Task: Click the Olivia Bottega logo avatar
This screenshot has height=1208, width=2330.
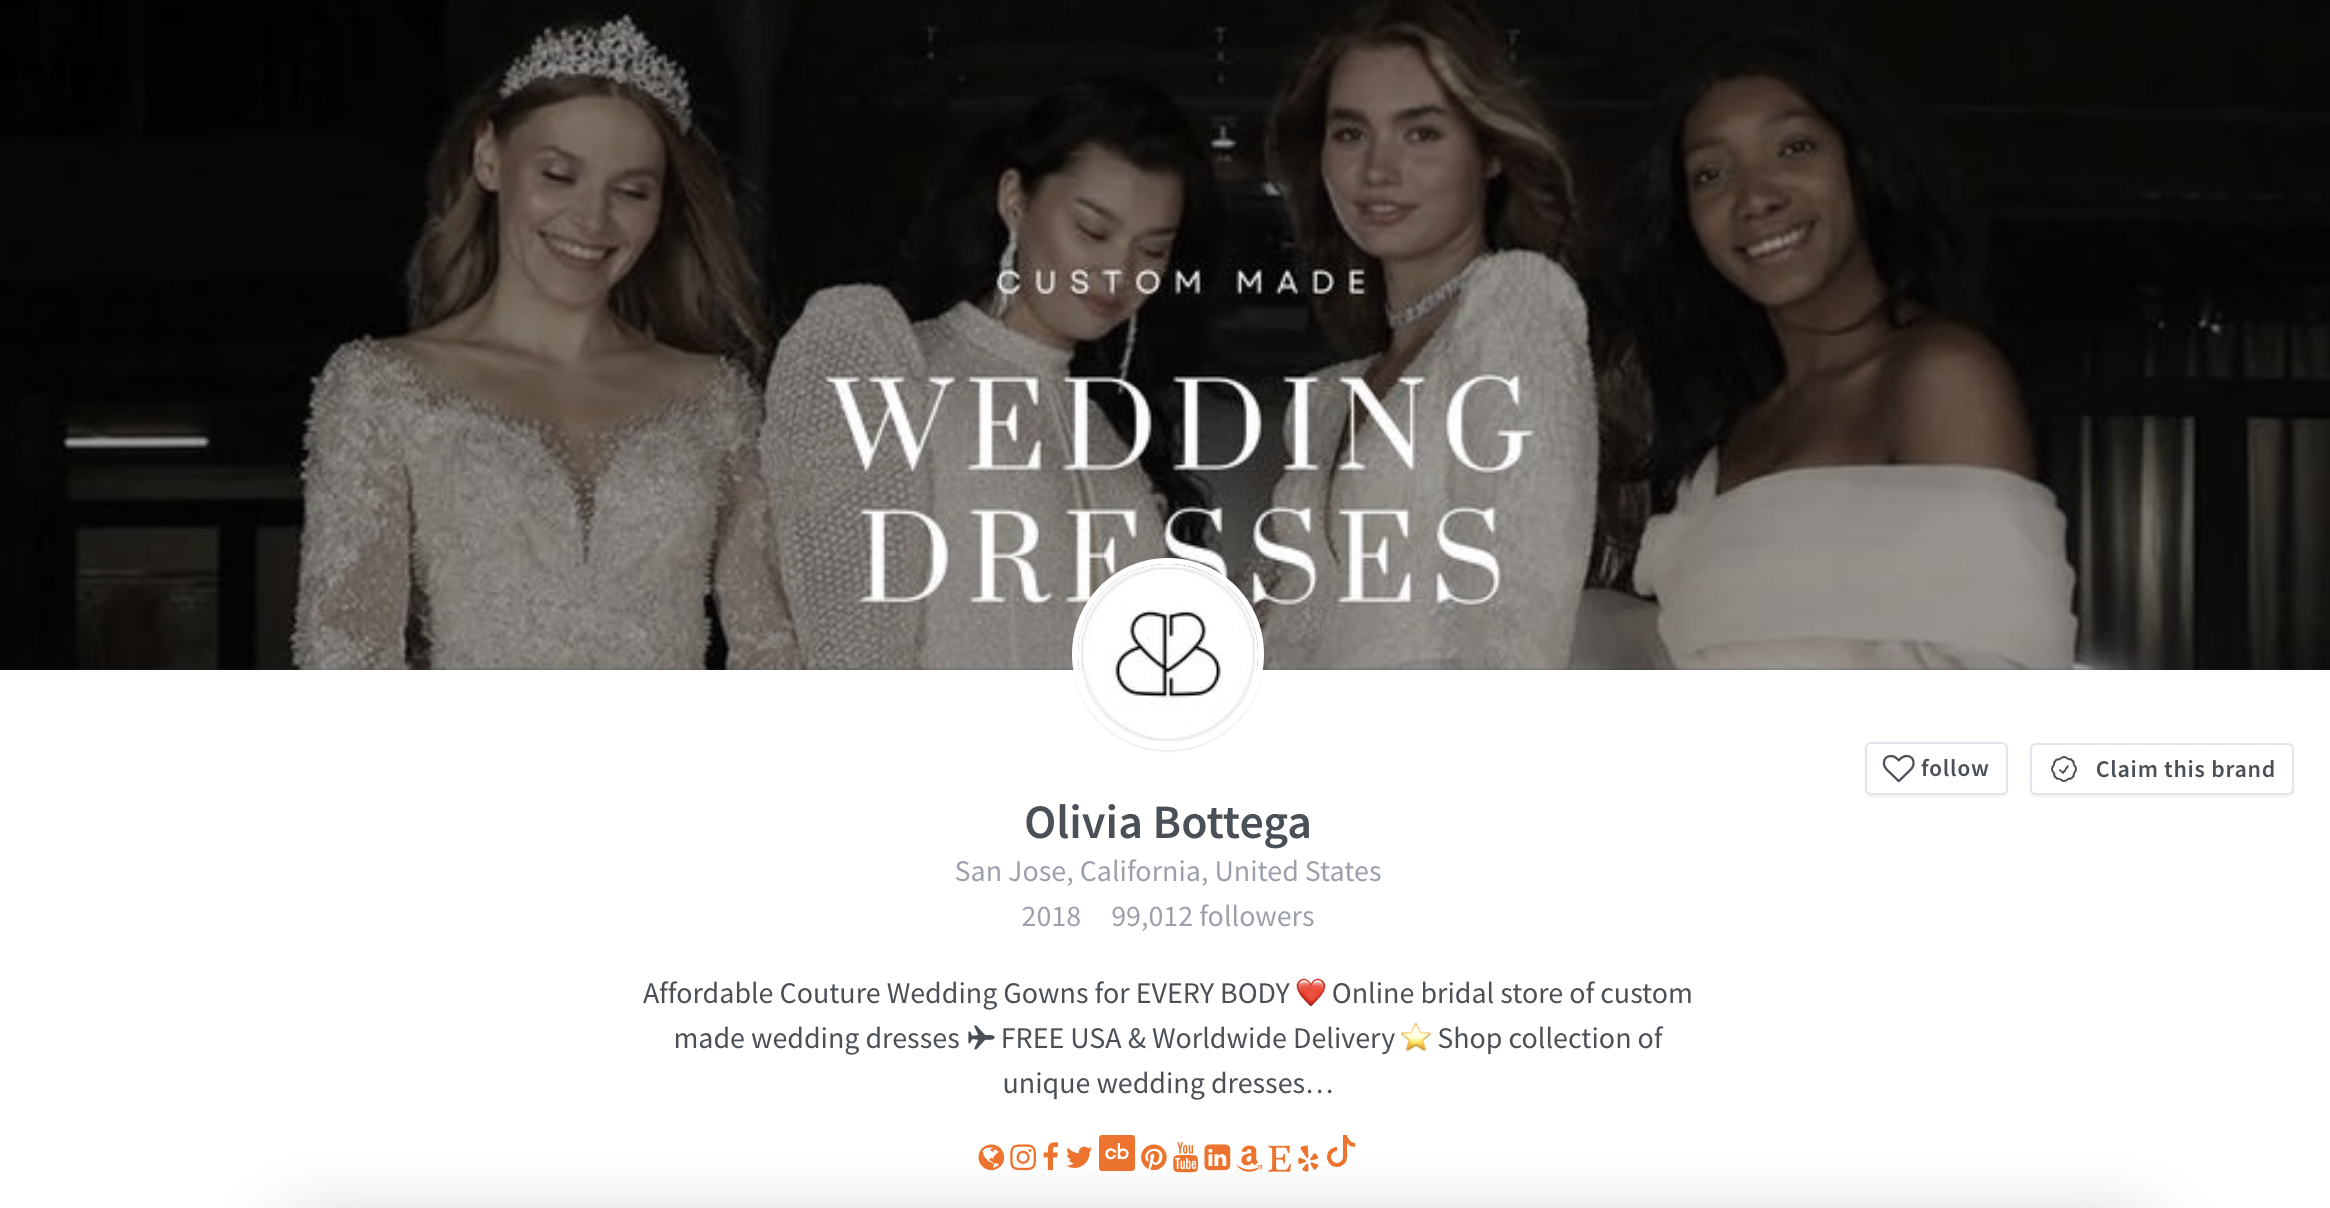Action: [1167, 655]
